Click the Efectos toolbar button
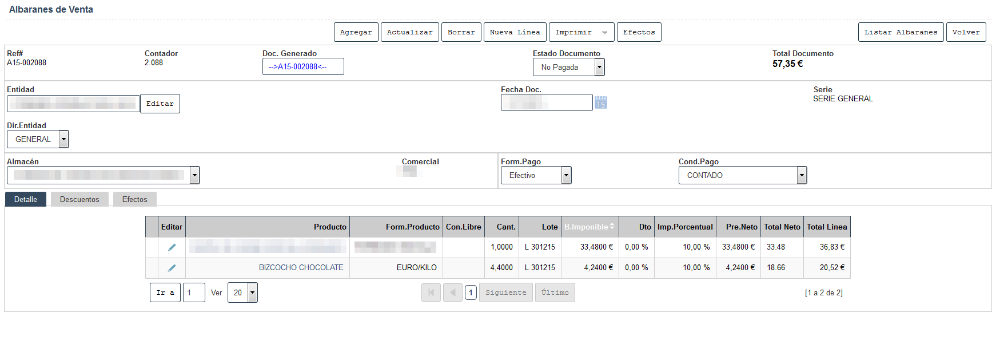 point(640,33)
